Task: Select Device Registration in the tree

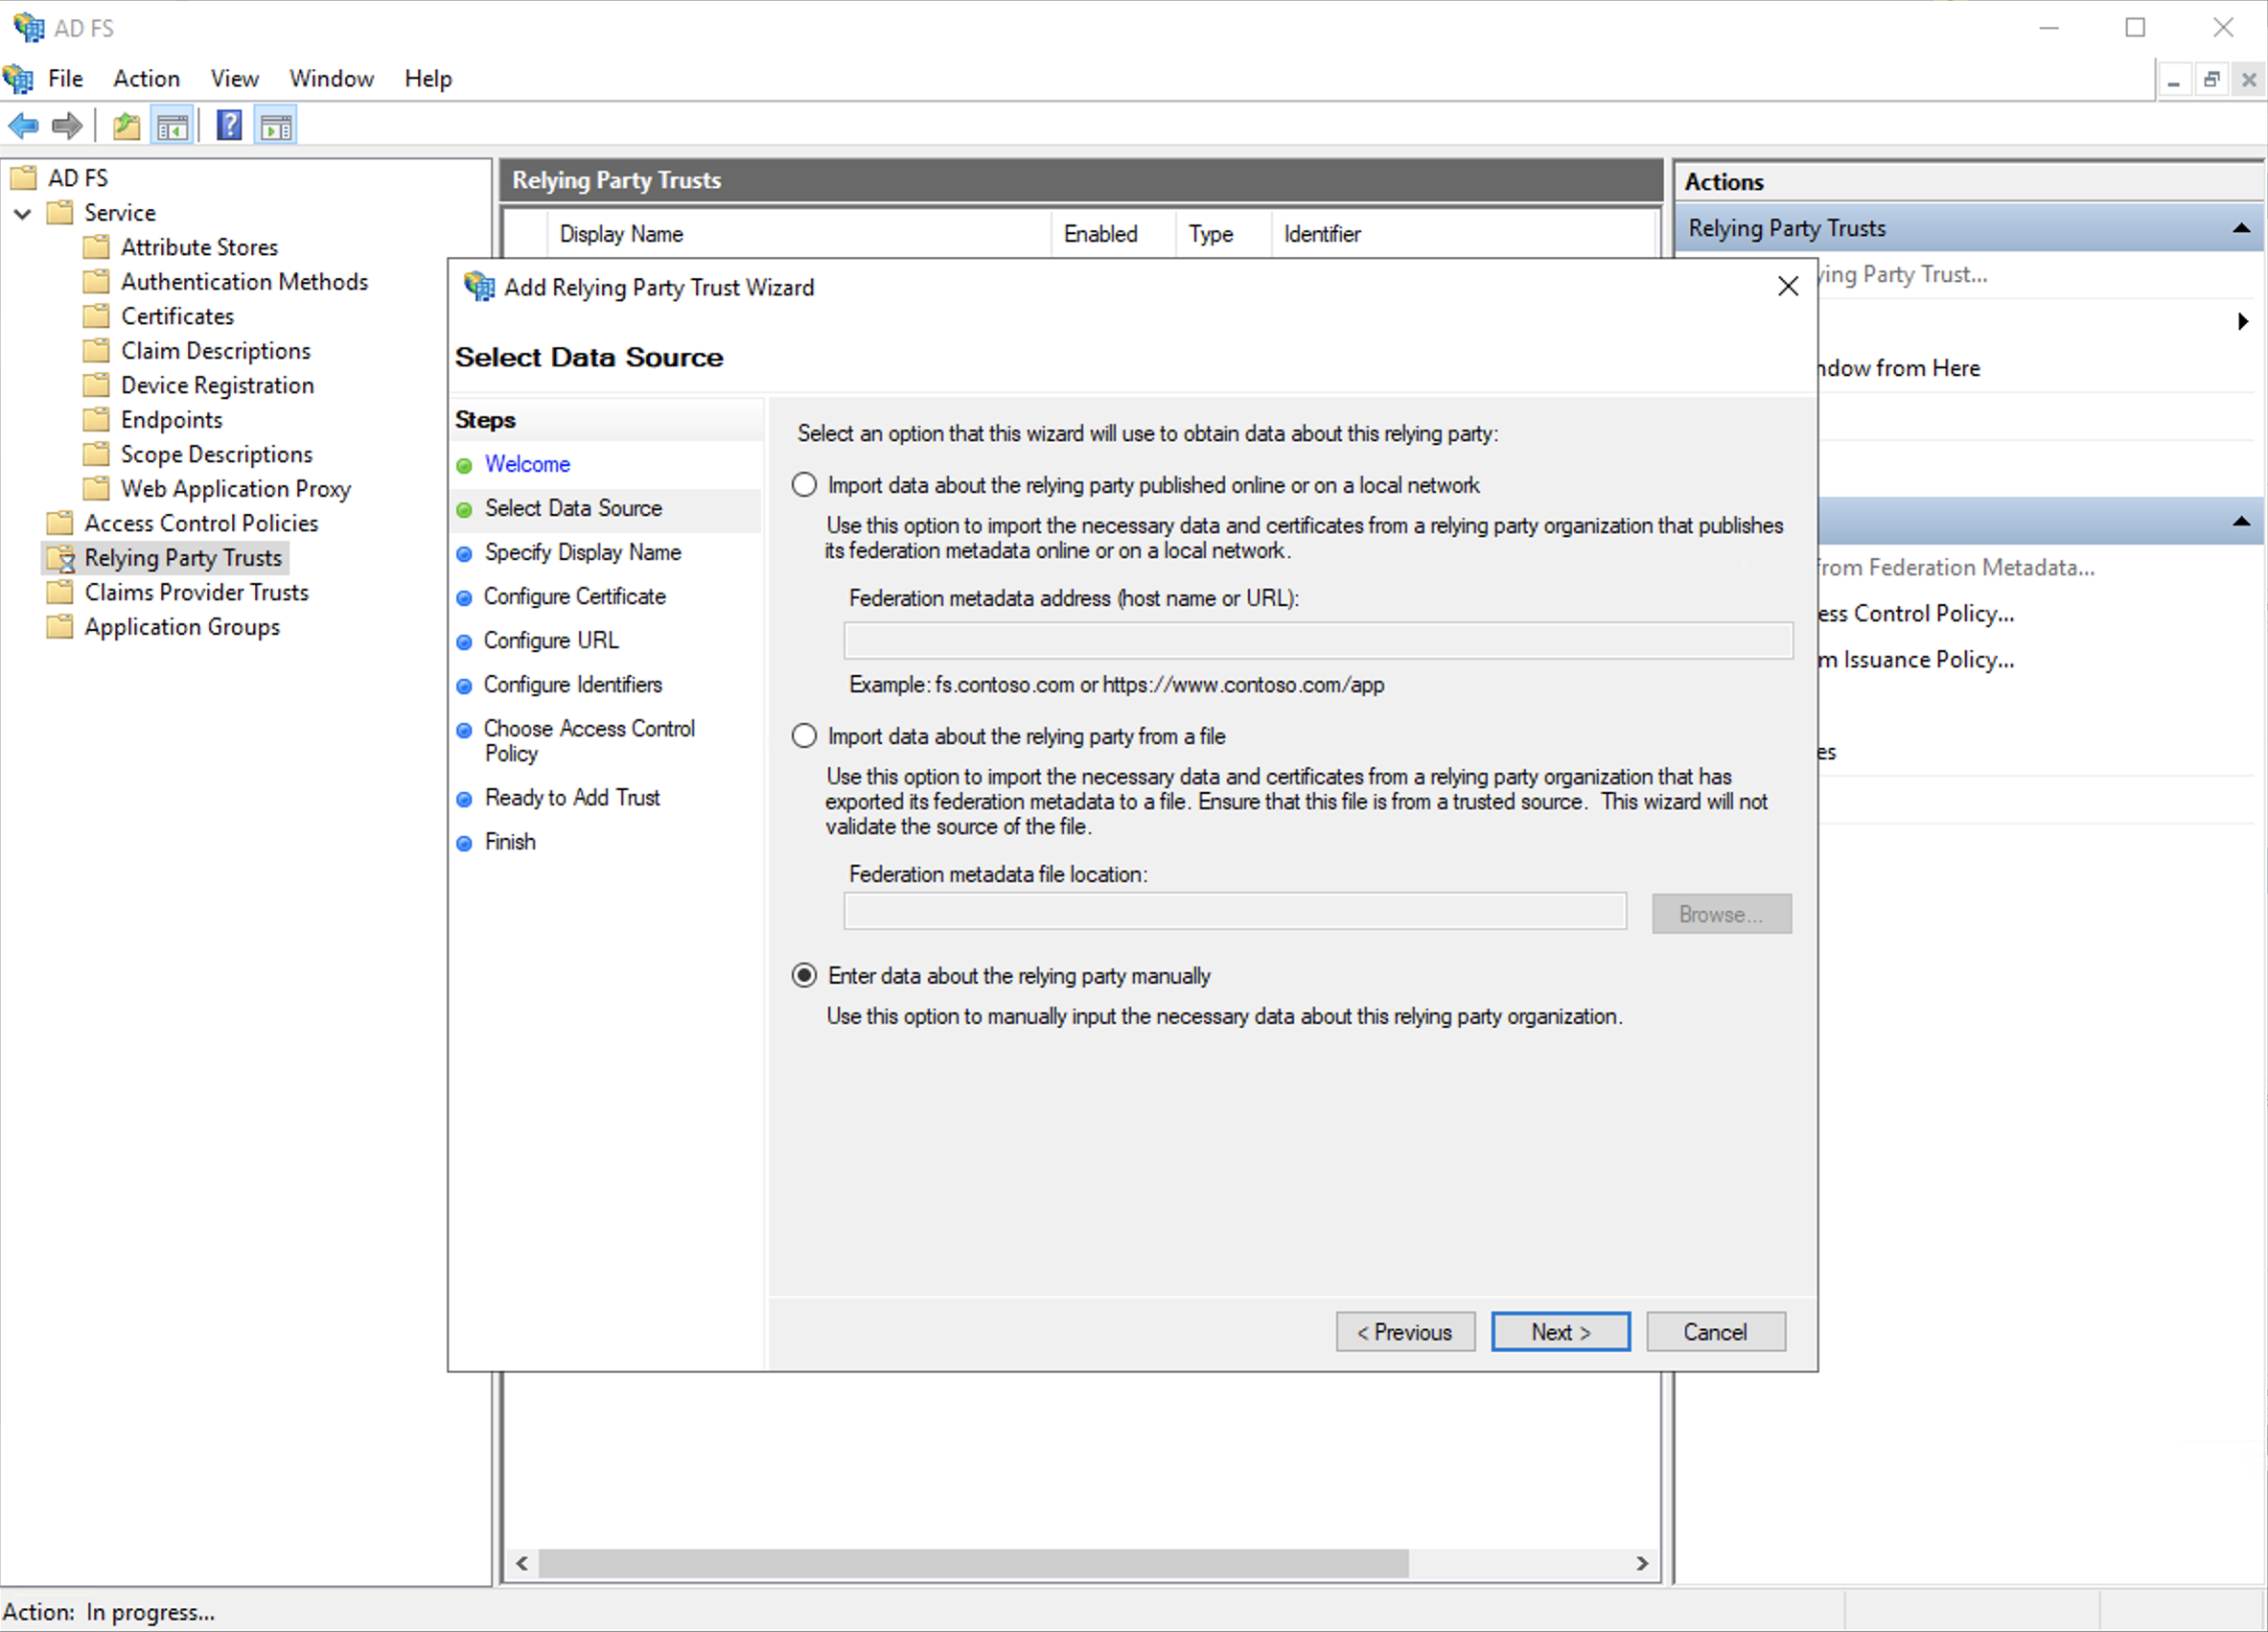Action: coord(217,385)
